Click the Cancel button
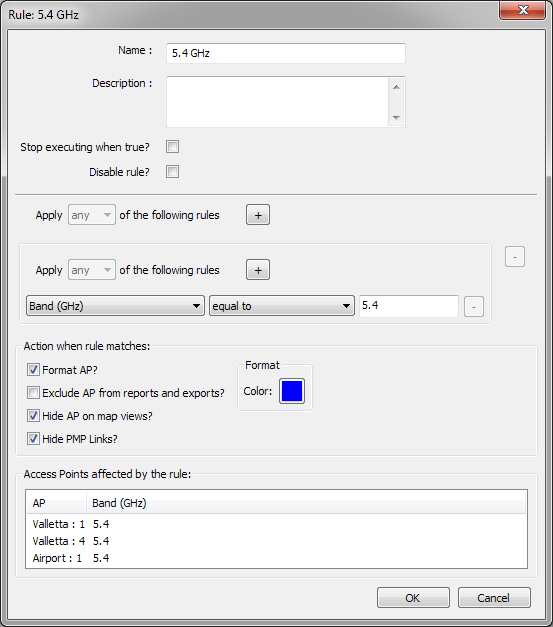The width and height of the screenshot is (553, 627). pos(494,598)
